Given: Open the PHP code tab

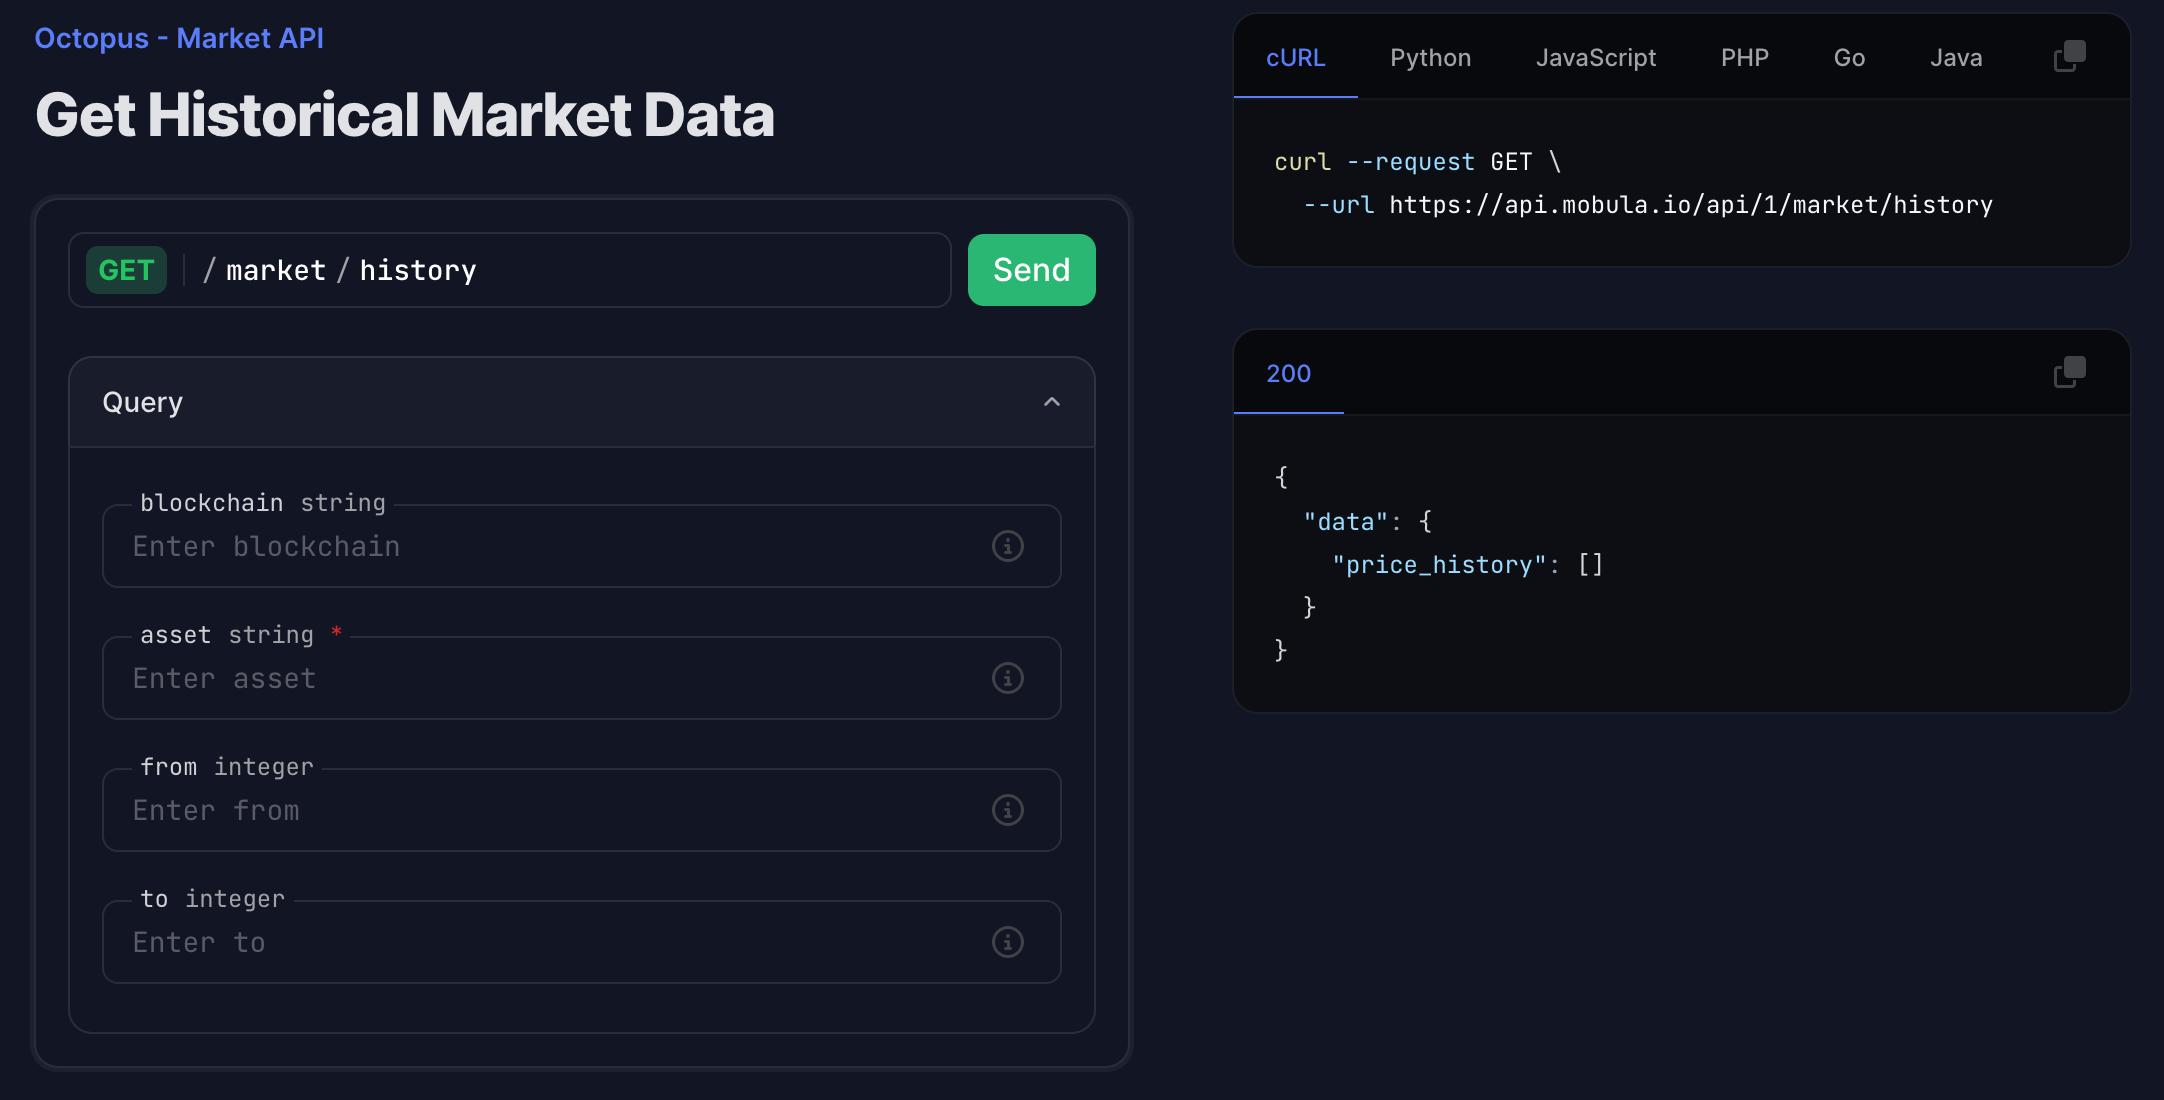Looking at the screenshot, I should point(1744,58).
